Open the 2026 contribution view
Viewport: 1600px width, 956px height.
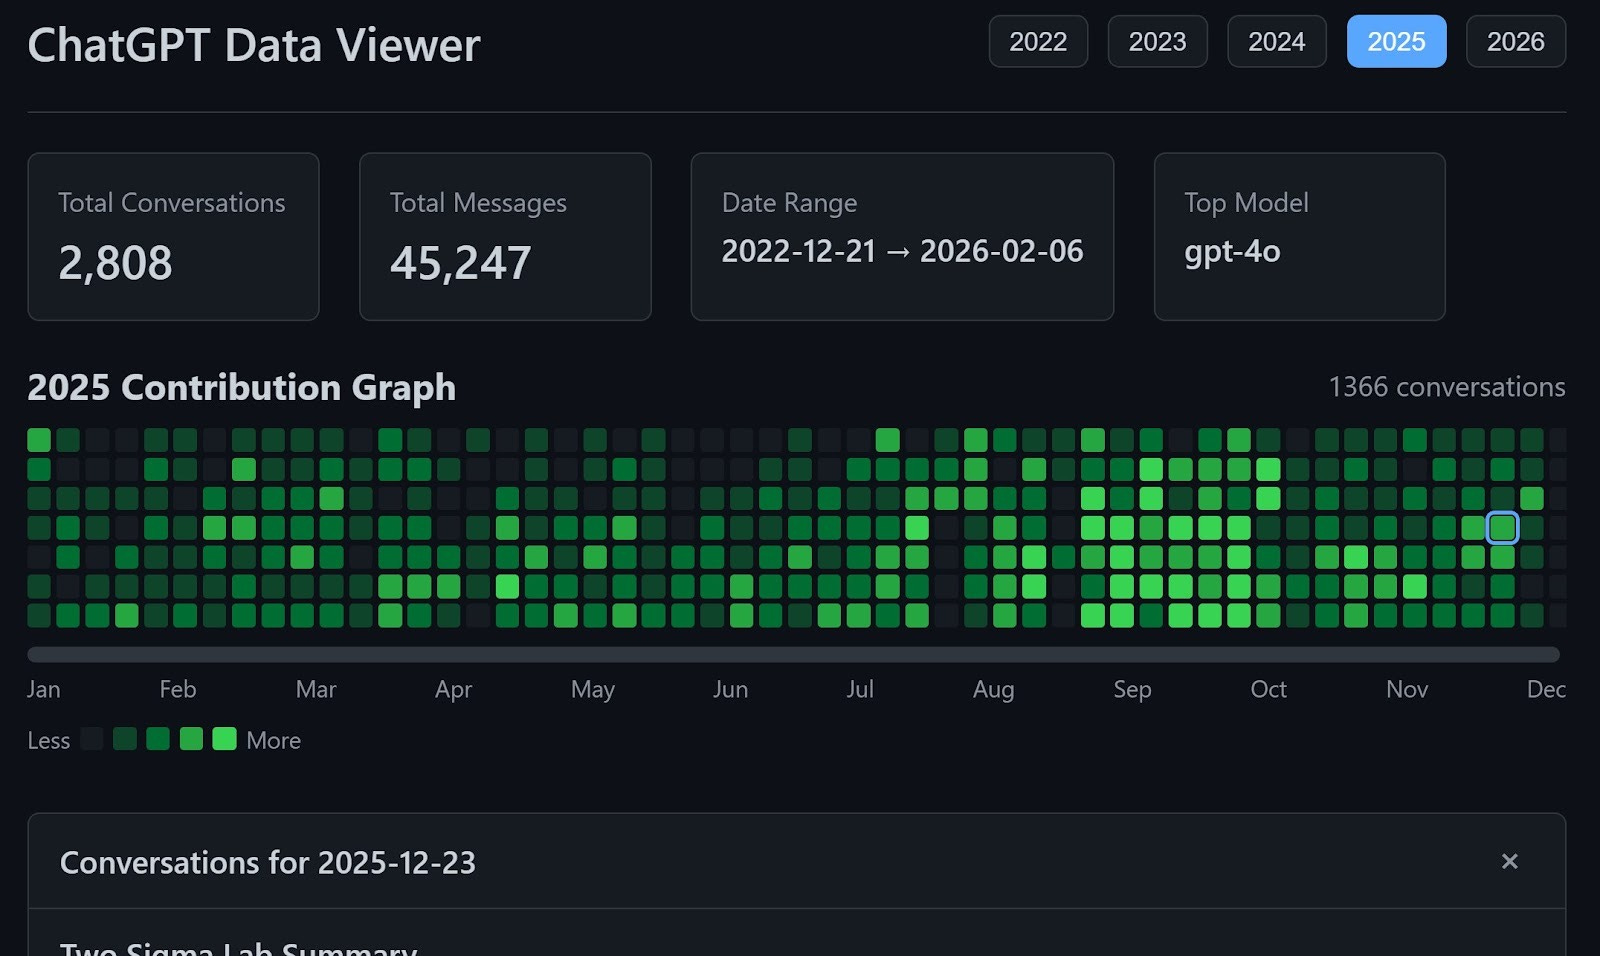click(1516, 41)
